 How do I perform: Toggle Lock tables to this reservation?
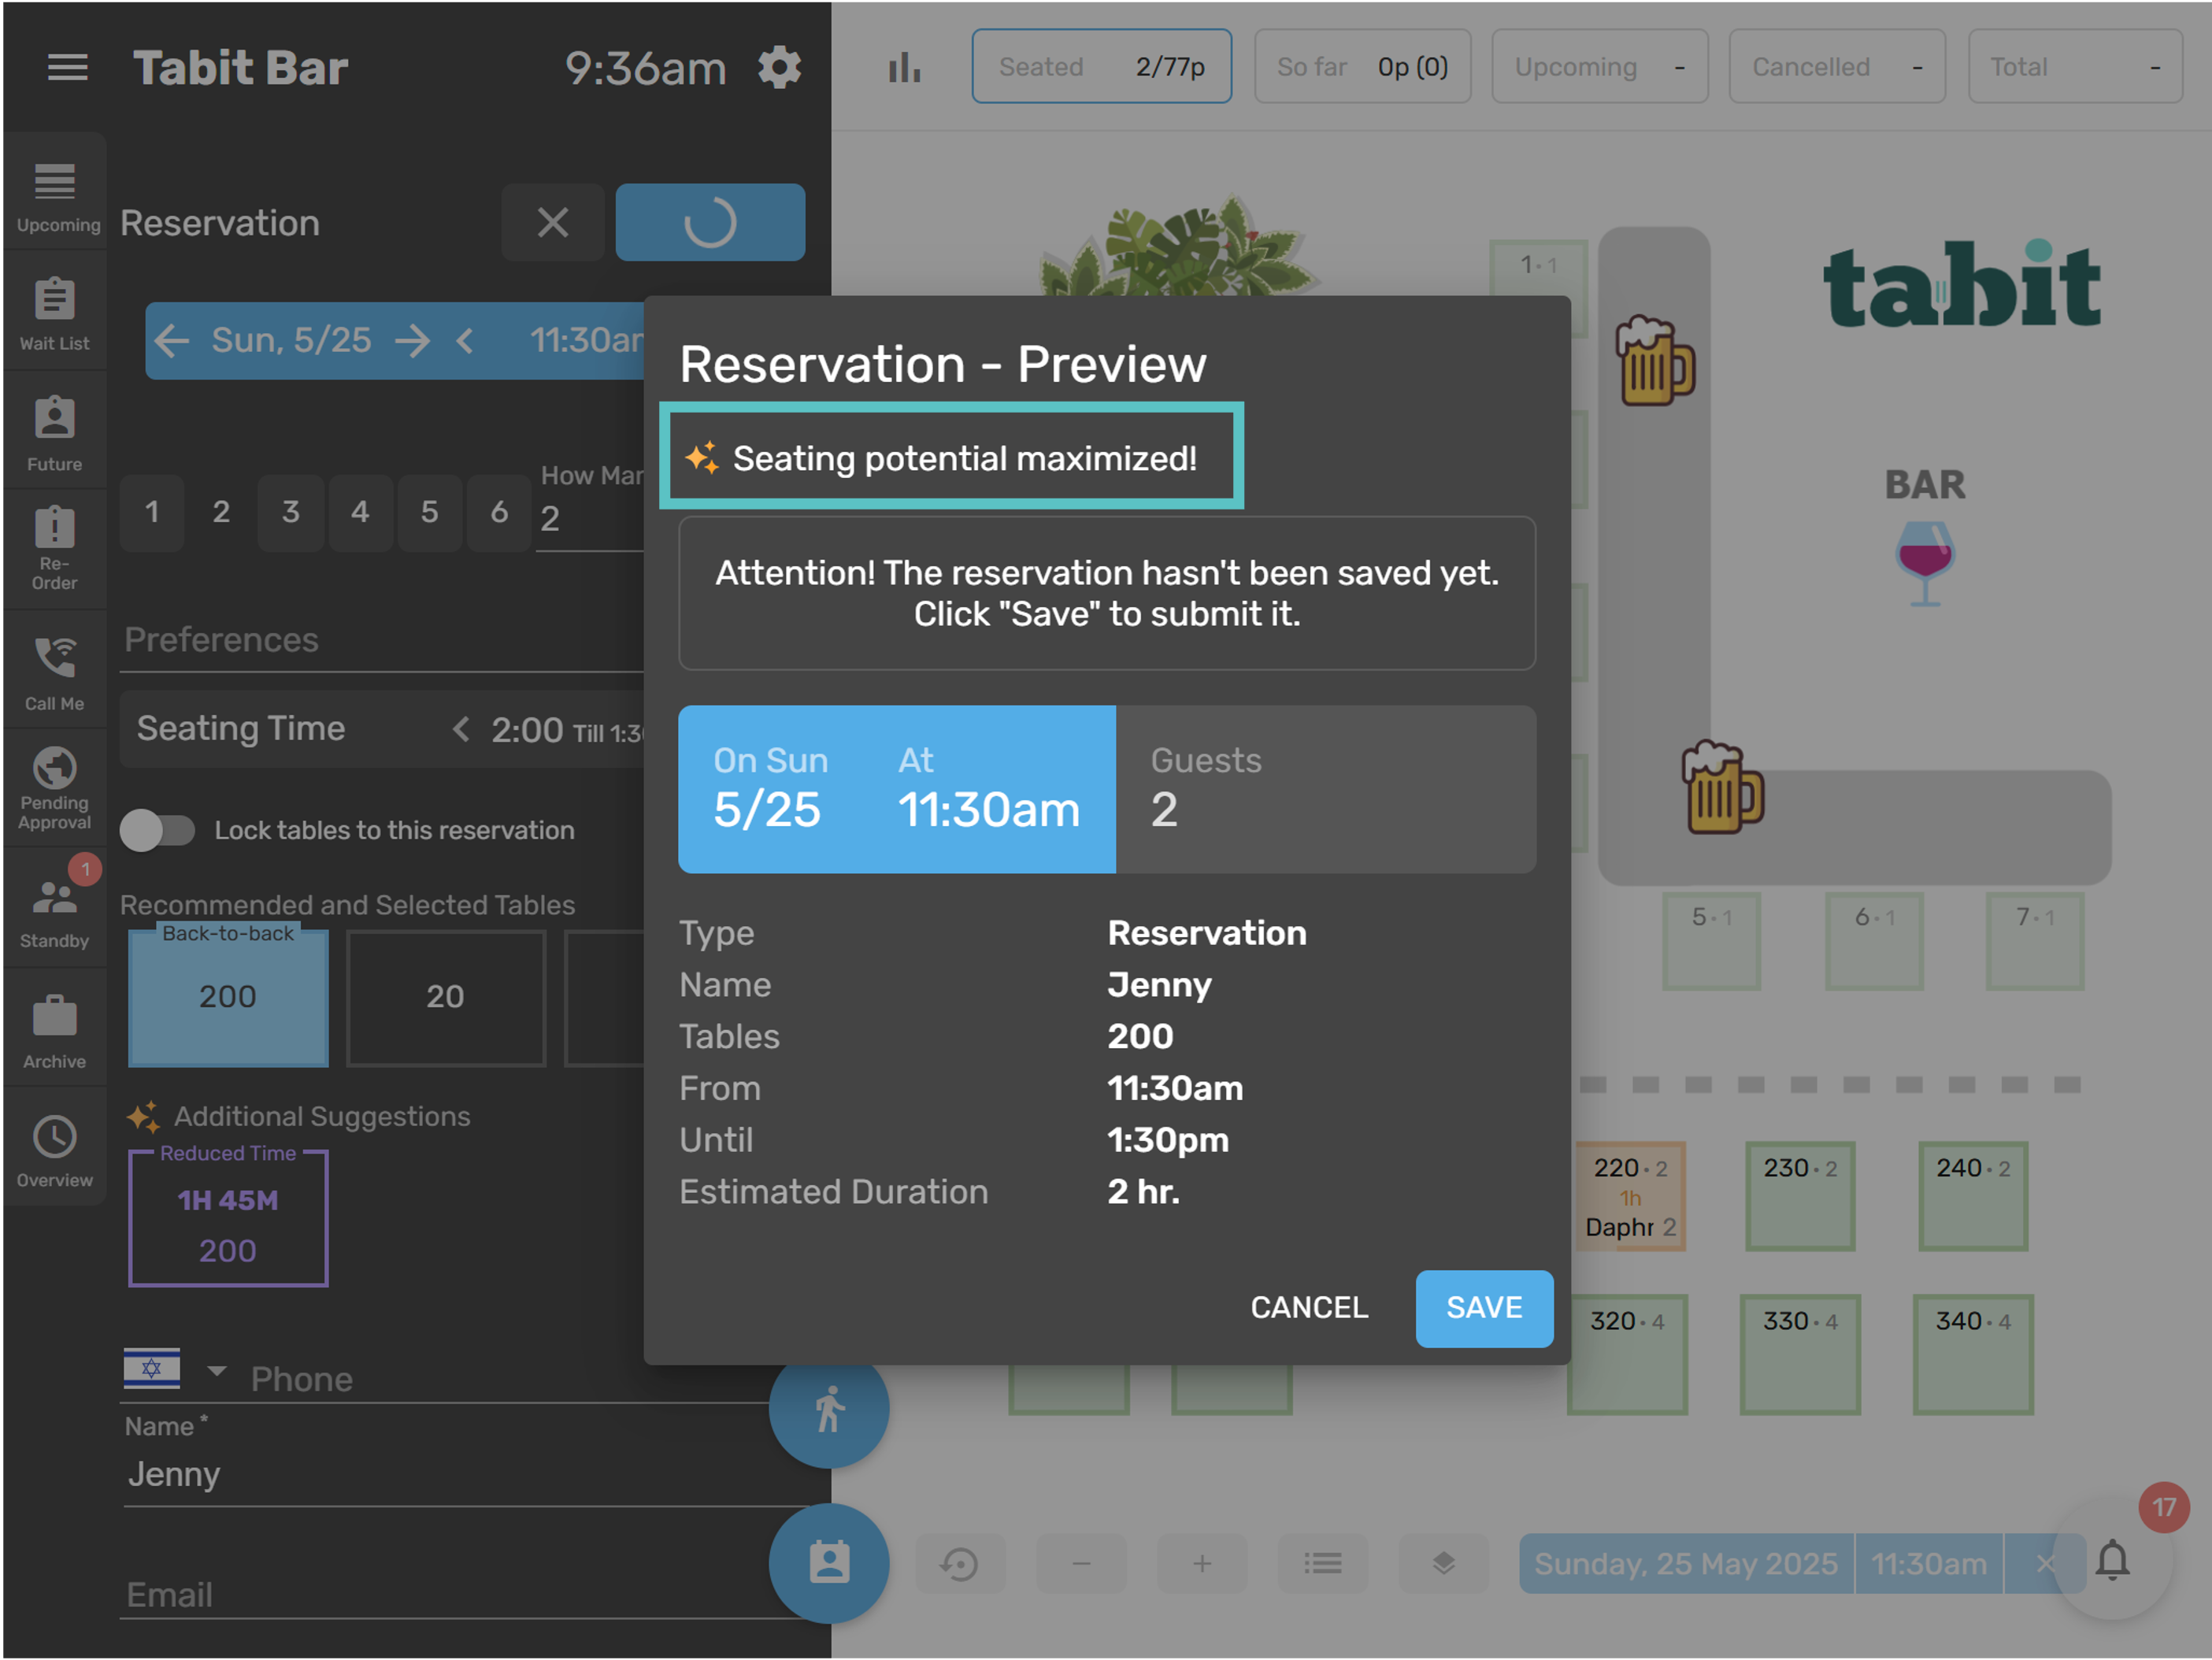click(157, 830)
